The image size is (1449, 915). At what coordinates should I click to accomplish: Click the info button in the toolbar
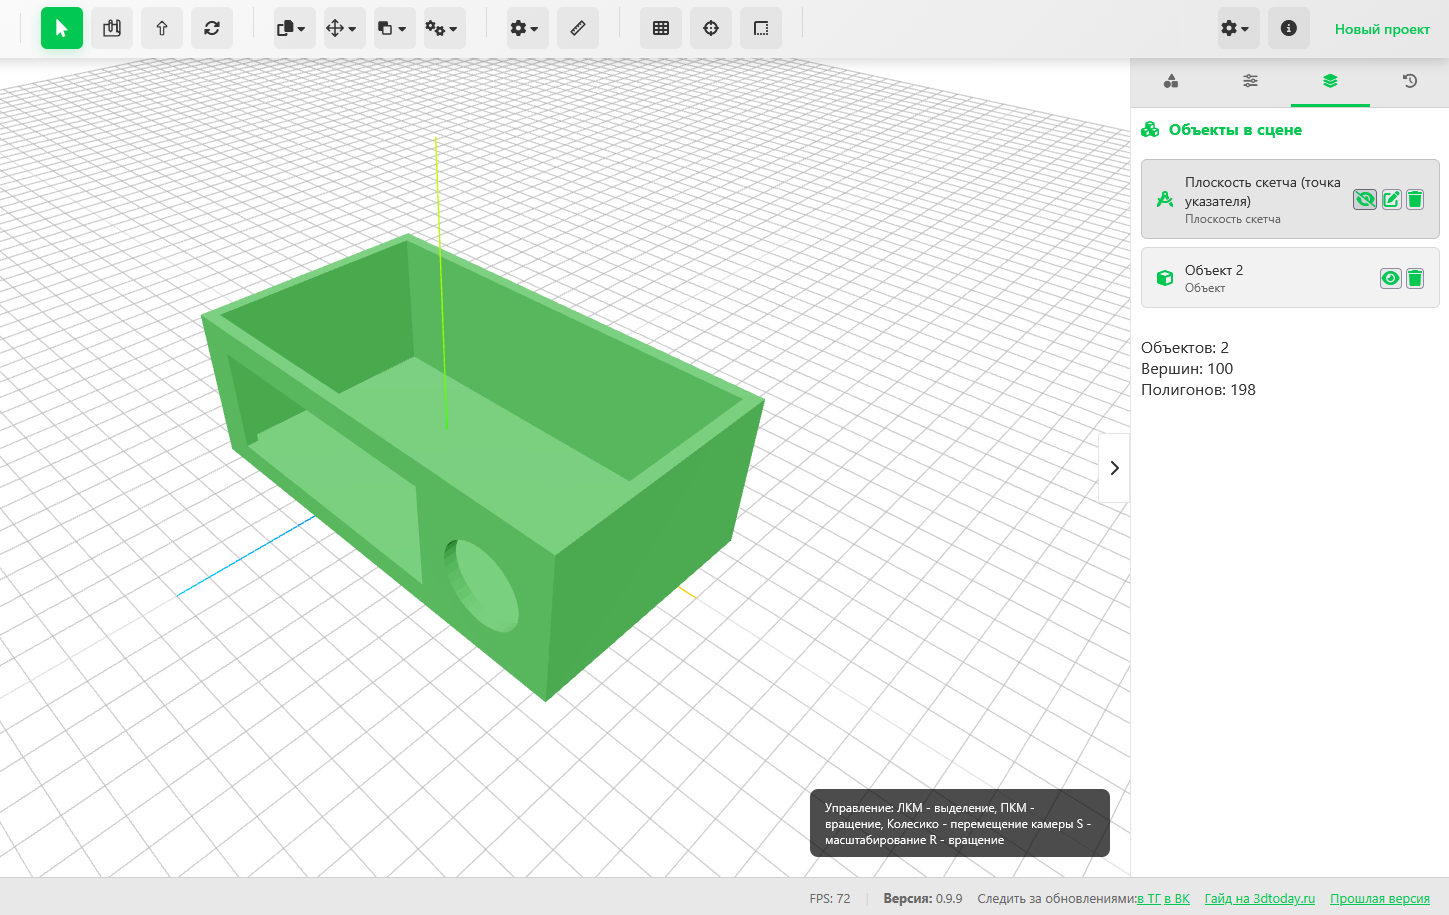tap(1288, 28)
